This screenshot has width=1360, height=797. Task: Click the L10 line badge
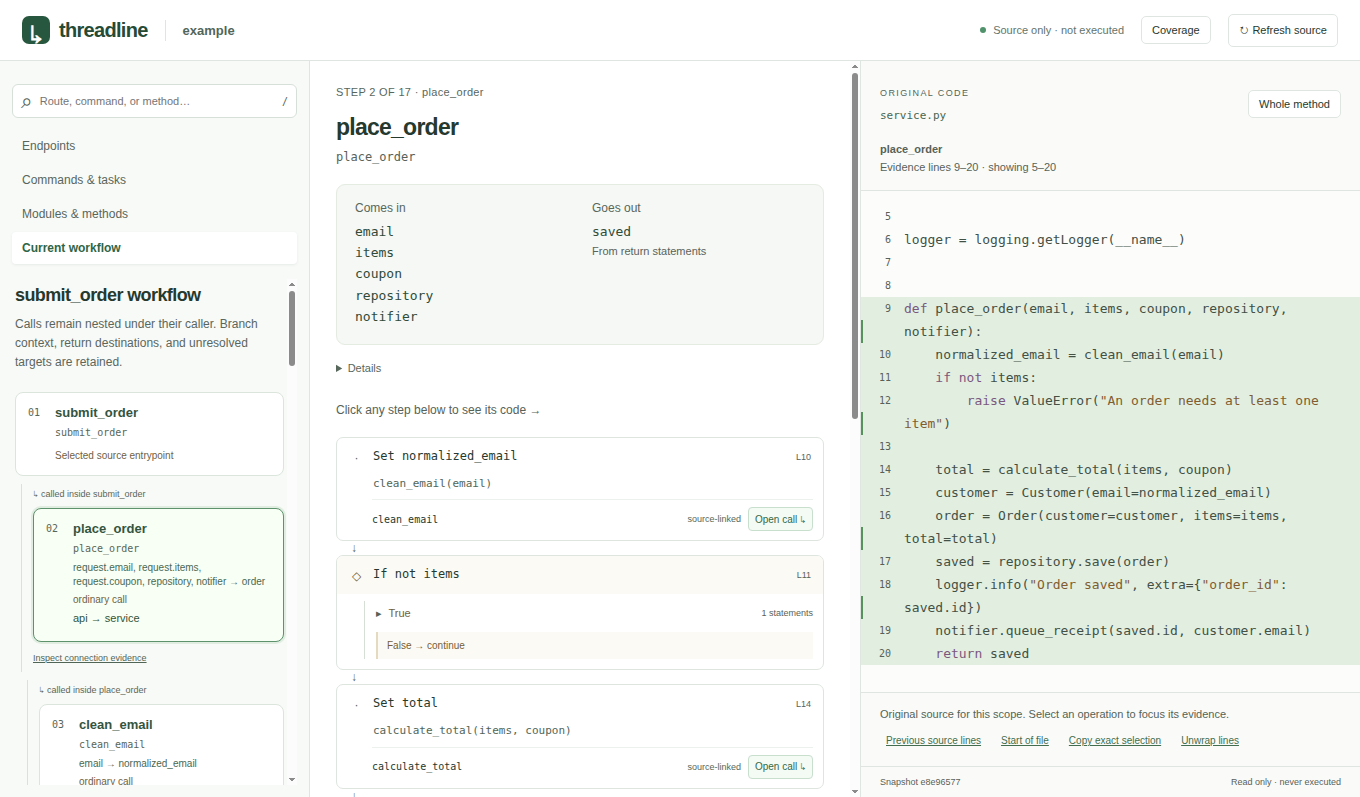pos(804,457)
